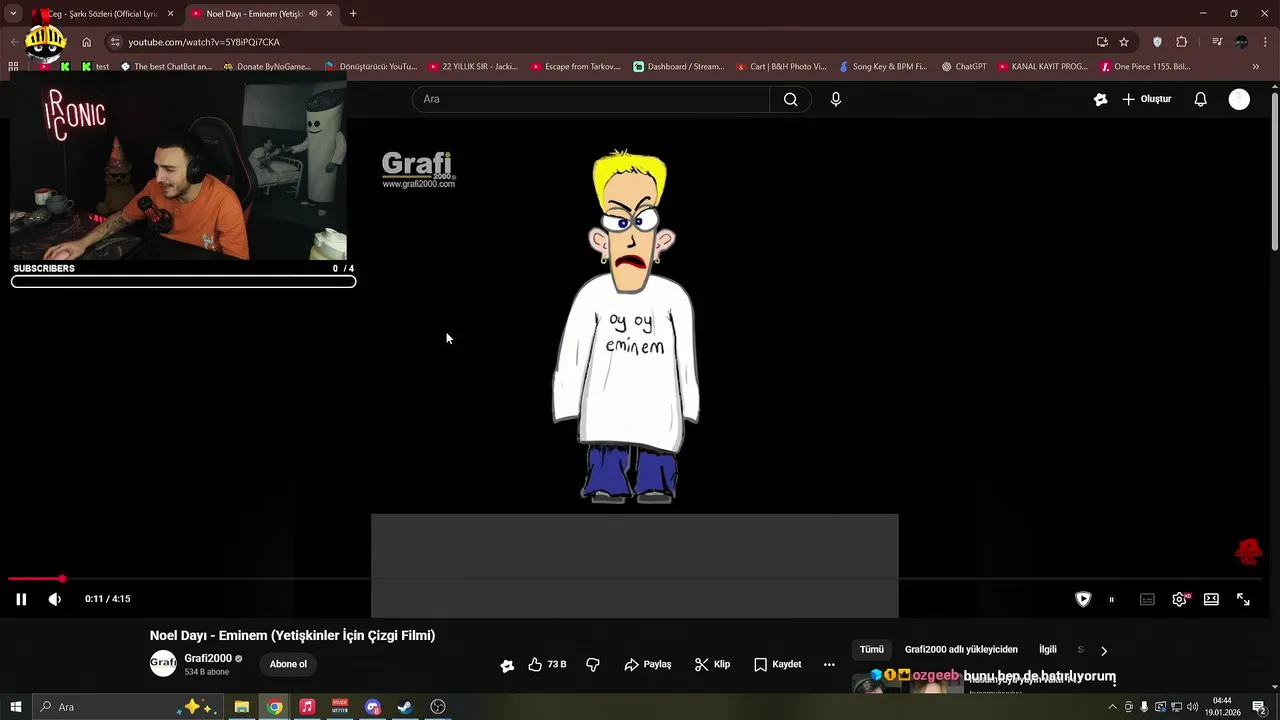
Task: Click the remix icon beside like button
Action: tap(507, 665)
